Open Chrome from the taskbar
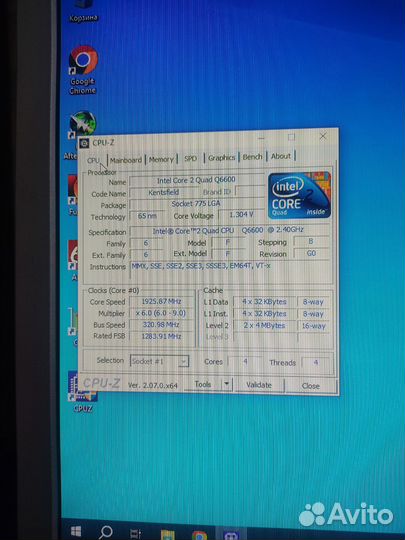This screenshot has width=405, height=540. [x=199, y=535]
